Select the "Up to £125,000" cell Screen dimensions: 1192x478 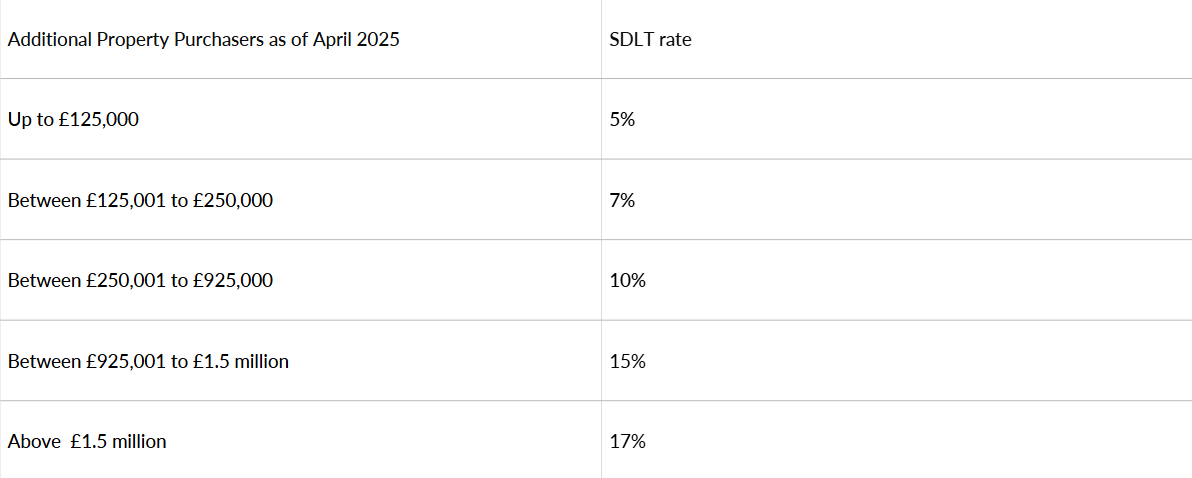(x=73, y=120)
